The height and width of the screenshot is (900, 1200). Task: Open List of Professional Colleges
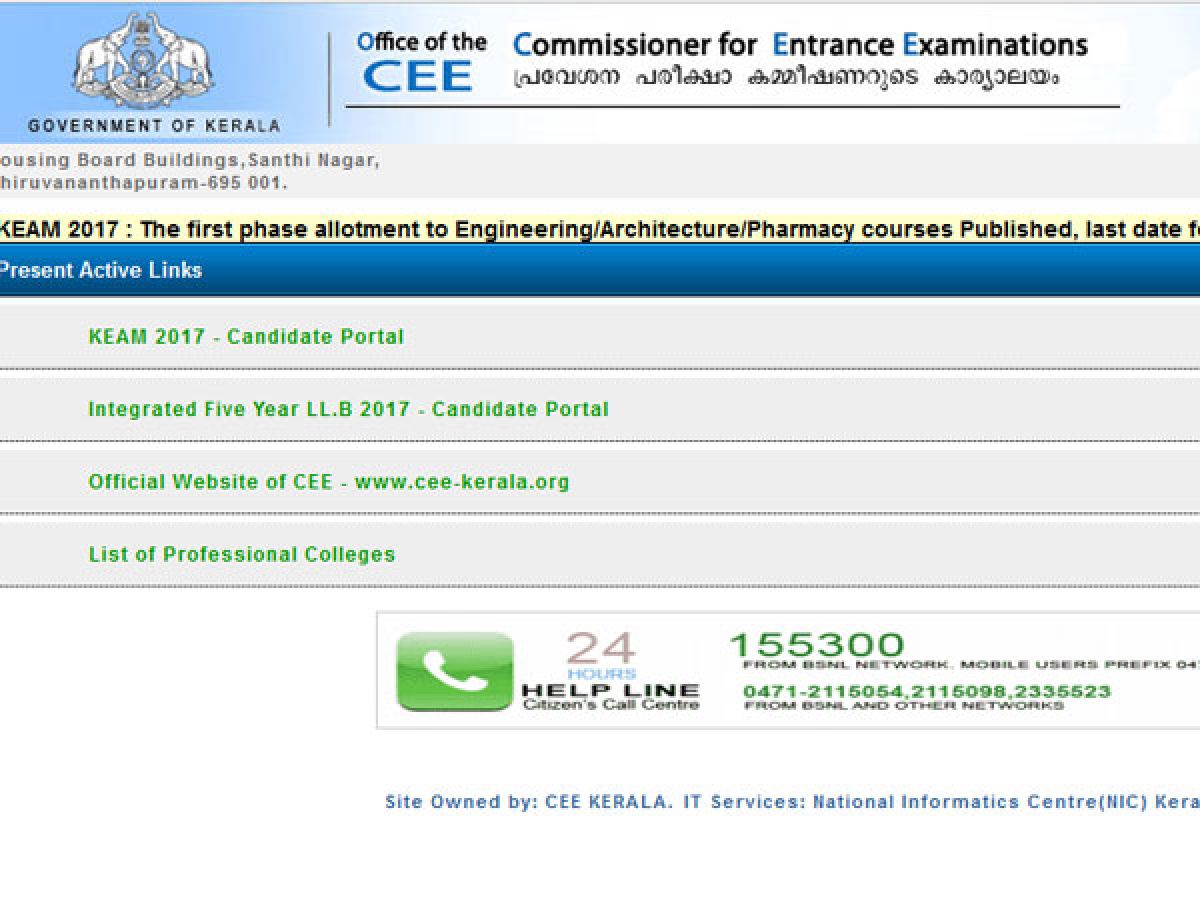click(x=242, y=554)
